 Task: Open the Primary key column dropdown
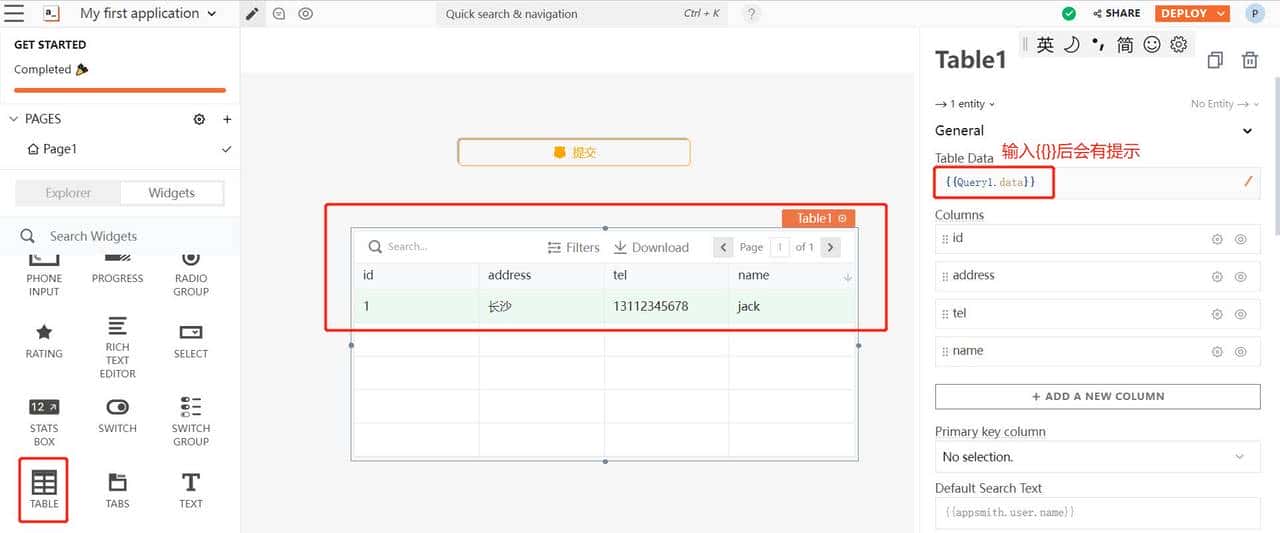click(x=1097, y=457)
